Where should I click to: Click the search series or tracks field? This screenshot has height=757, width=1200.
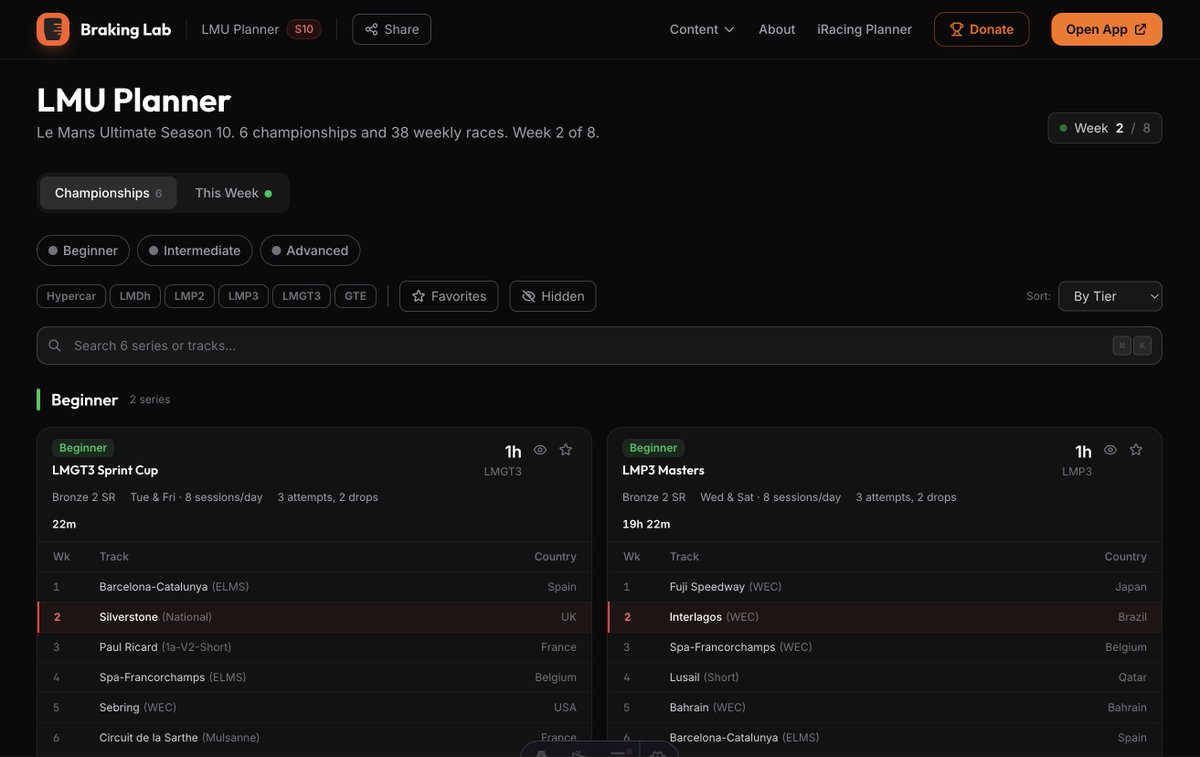(x=599, y=345)
